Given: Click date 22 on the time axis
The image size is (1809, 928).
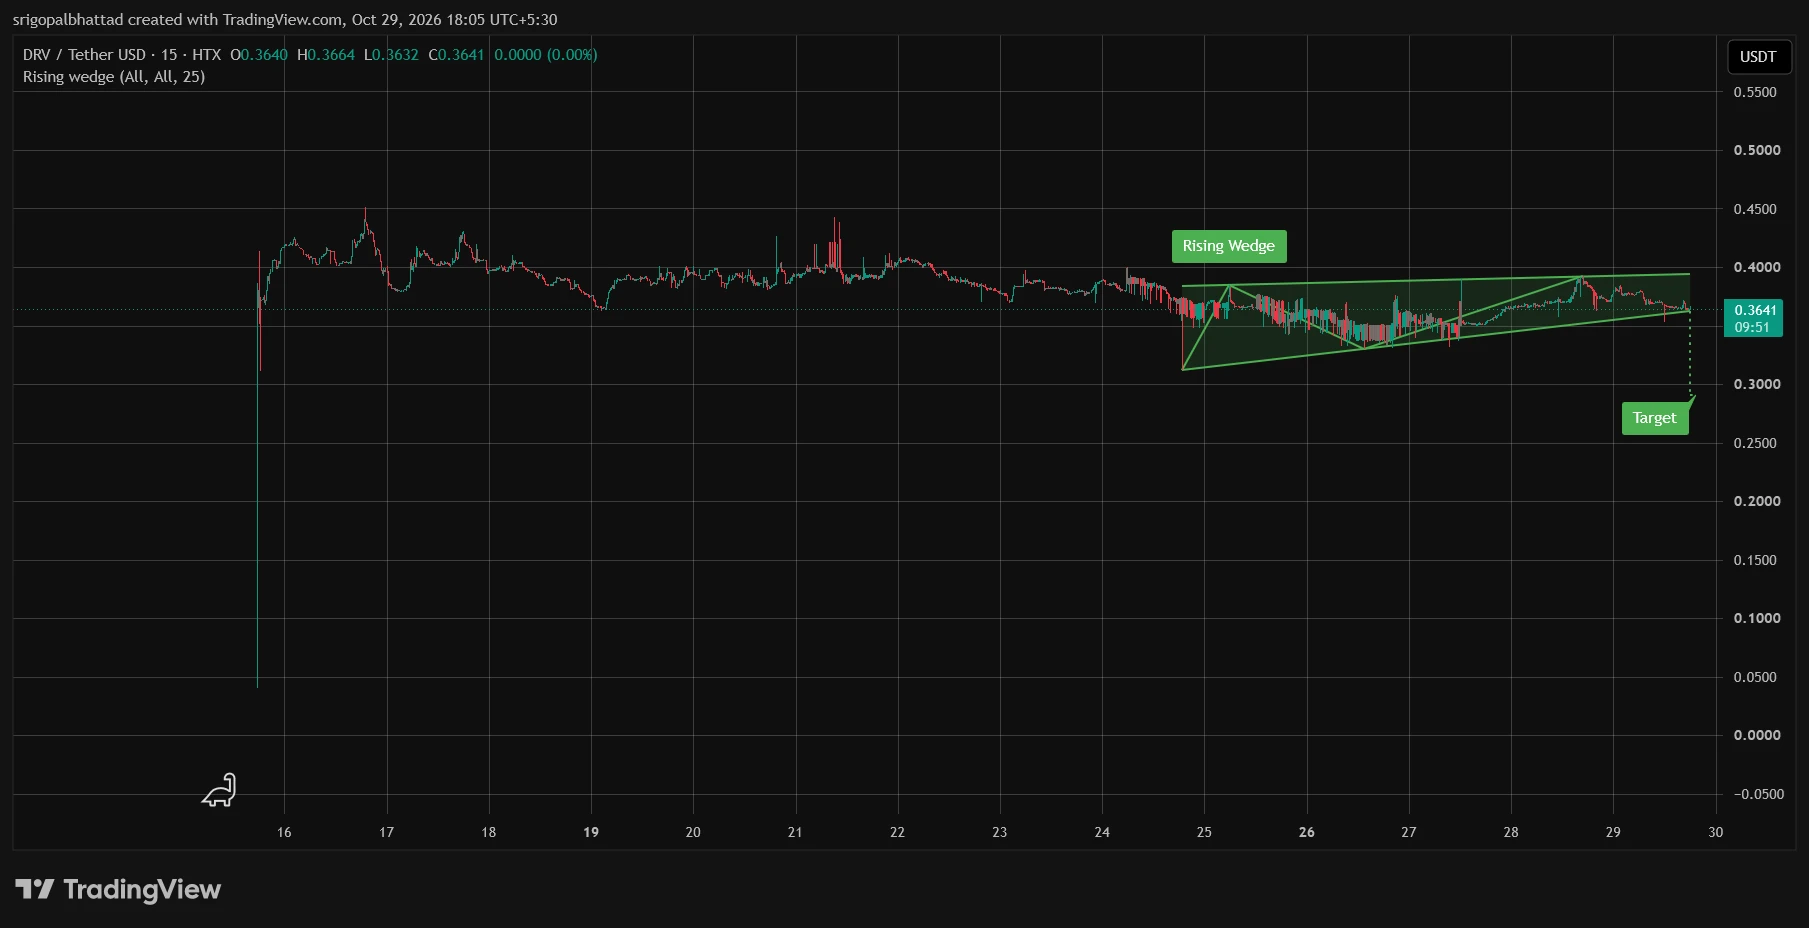Looking at the screenshot, I should coord(897,832).
